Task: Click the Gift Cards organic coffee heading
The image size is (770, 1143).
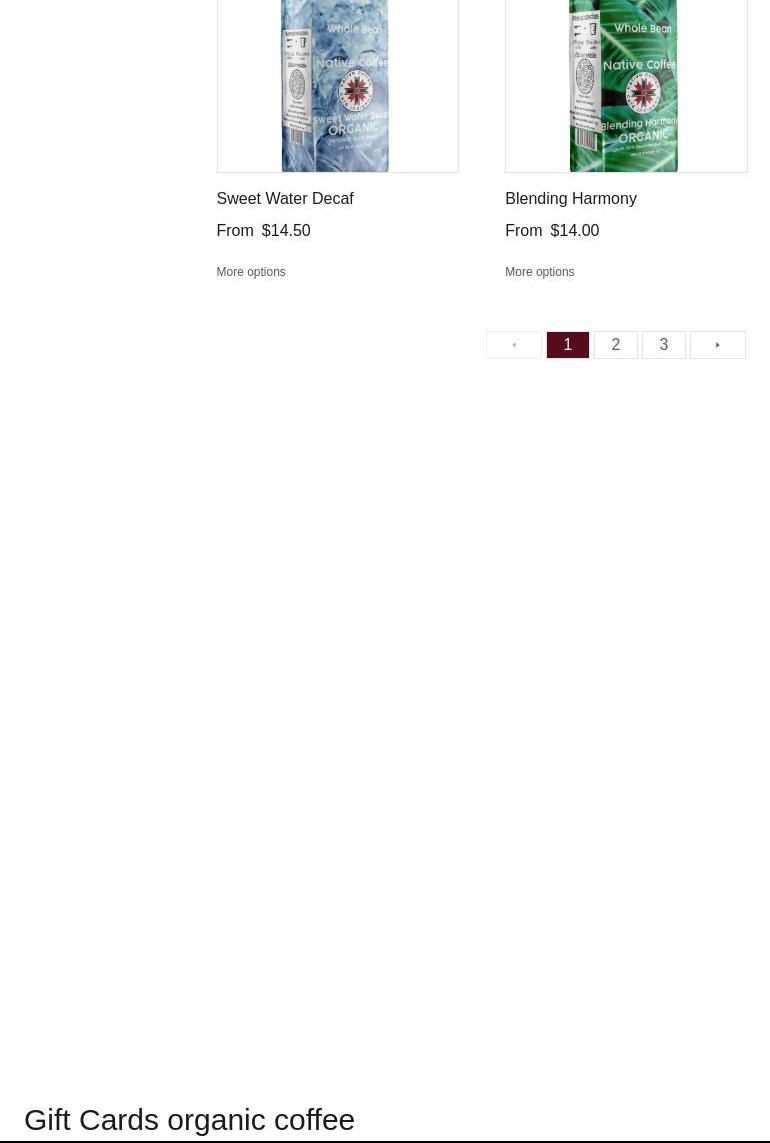Action: point(189,1119)
